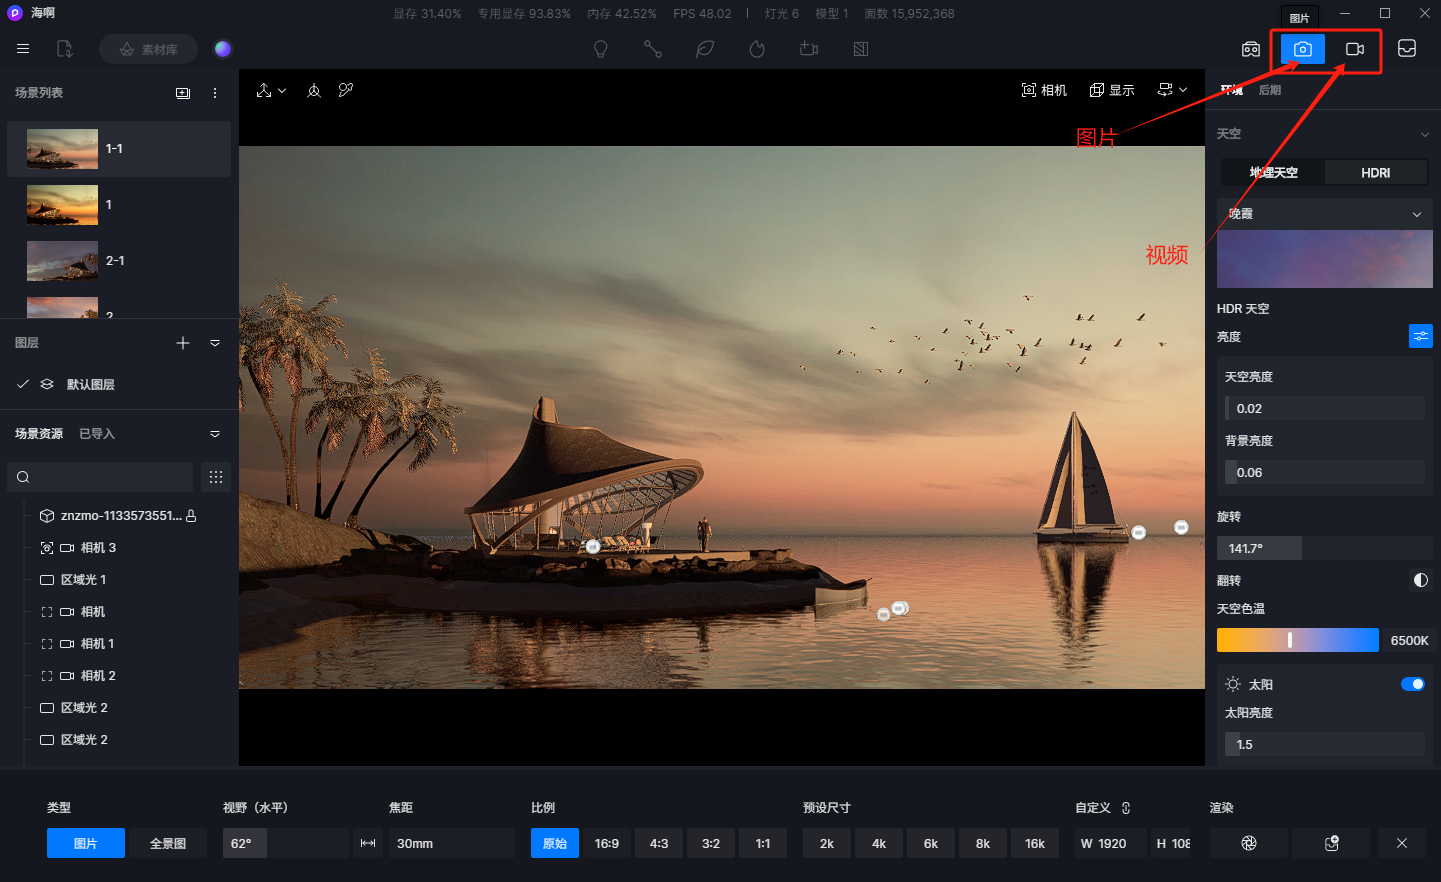
Task: Select the leaf vegetation tool icon
Action: pos(705,49)
